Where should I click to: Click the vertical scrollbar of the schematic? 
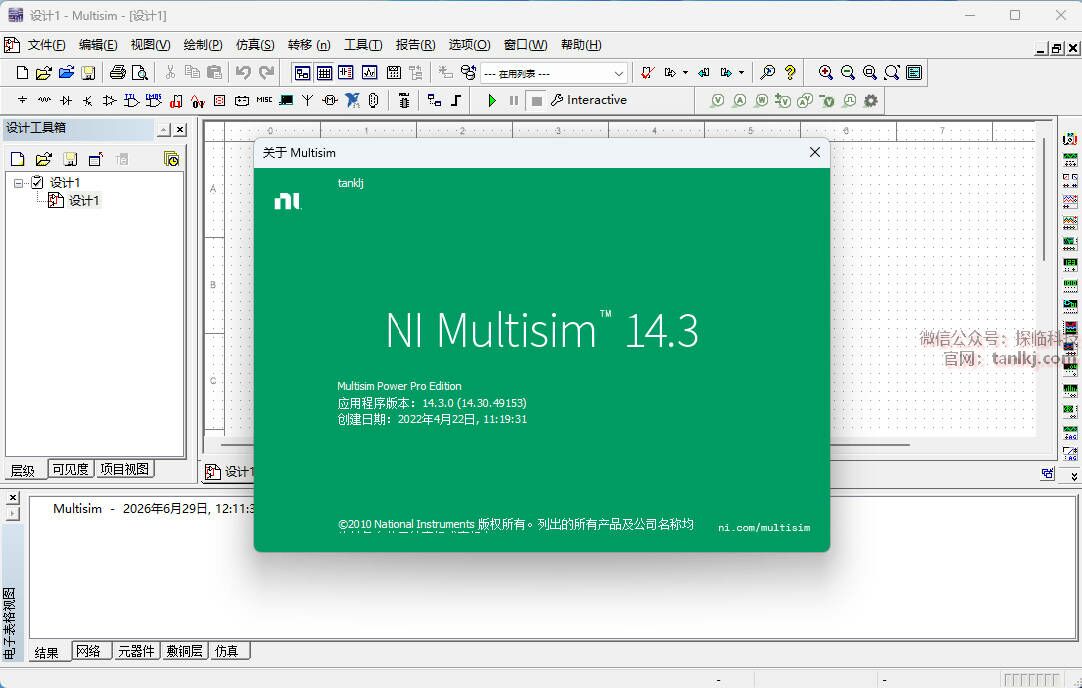1046,200
